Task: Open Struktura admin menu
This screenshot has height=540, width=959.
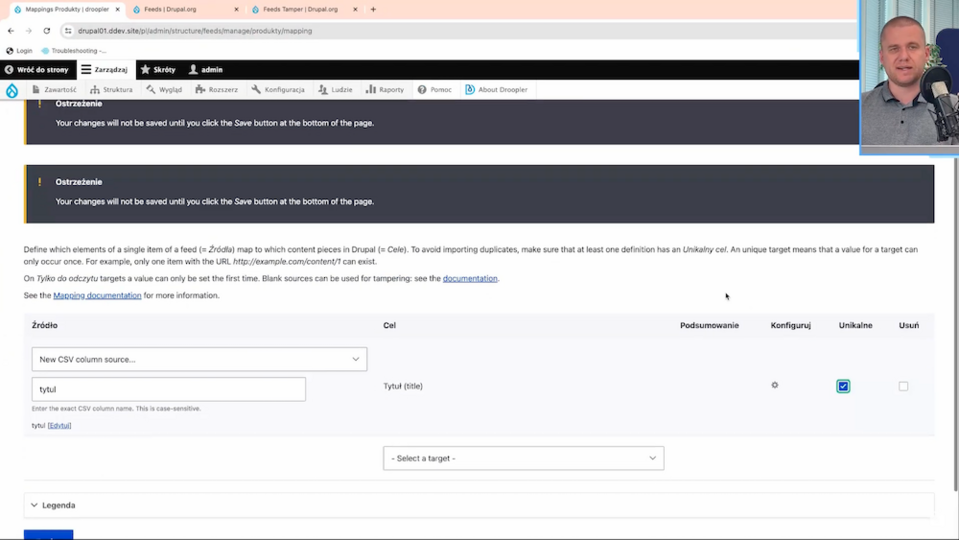Action: 111,89
